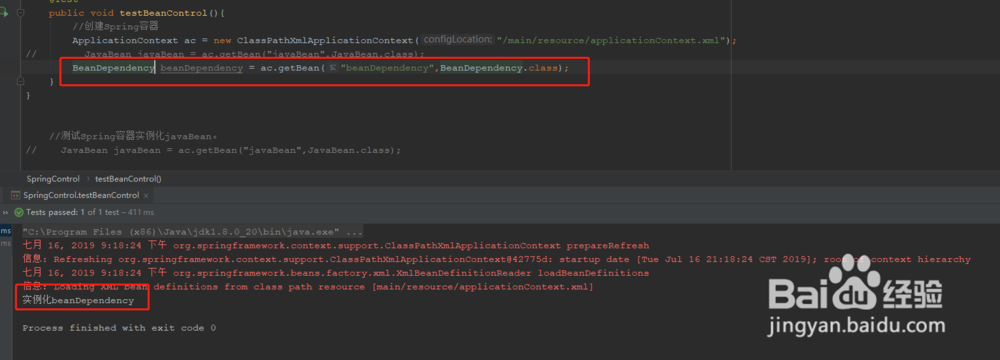Close the SpringControl.testBeanControl run tab
1000x360 pixels.
(x=146, y=196)
